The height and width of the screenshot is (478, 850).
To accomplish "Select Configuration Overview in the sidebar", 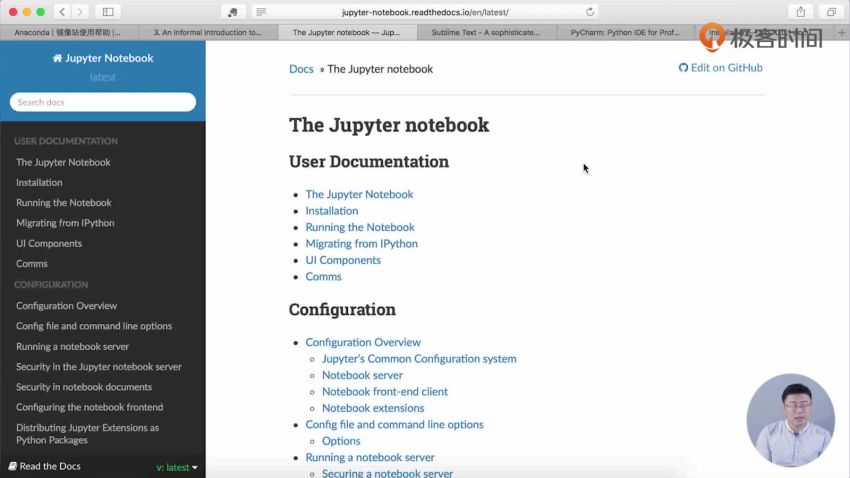I will coord(66,306).
